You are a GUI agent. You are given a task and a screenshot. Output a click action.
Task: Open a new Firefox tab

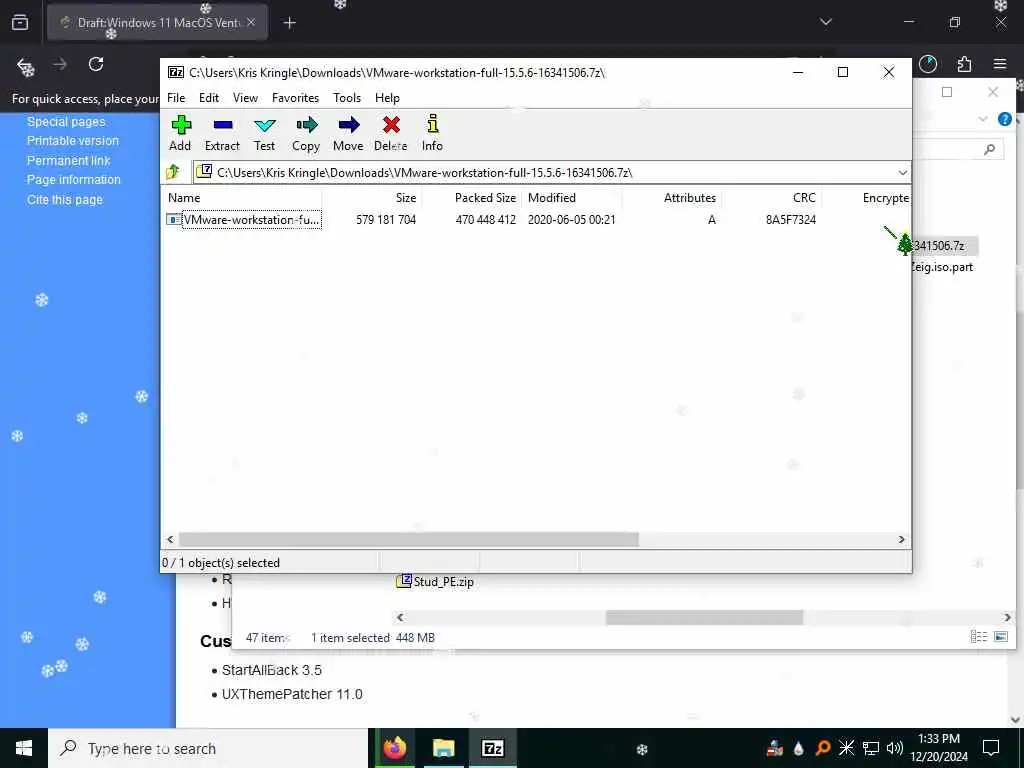(289, 23)
